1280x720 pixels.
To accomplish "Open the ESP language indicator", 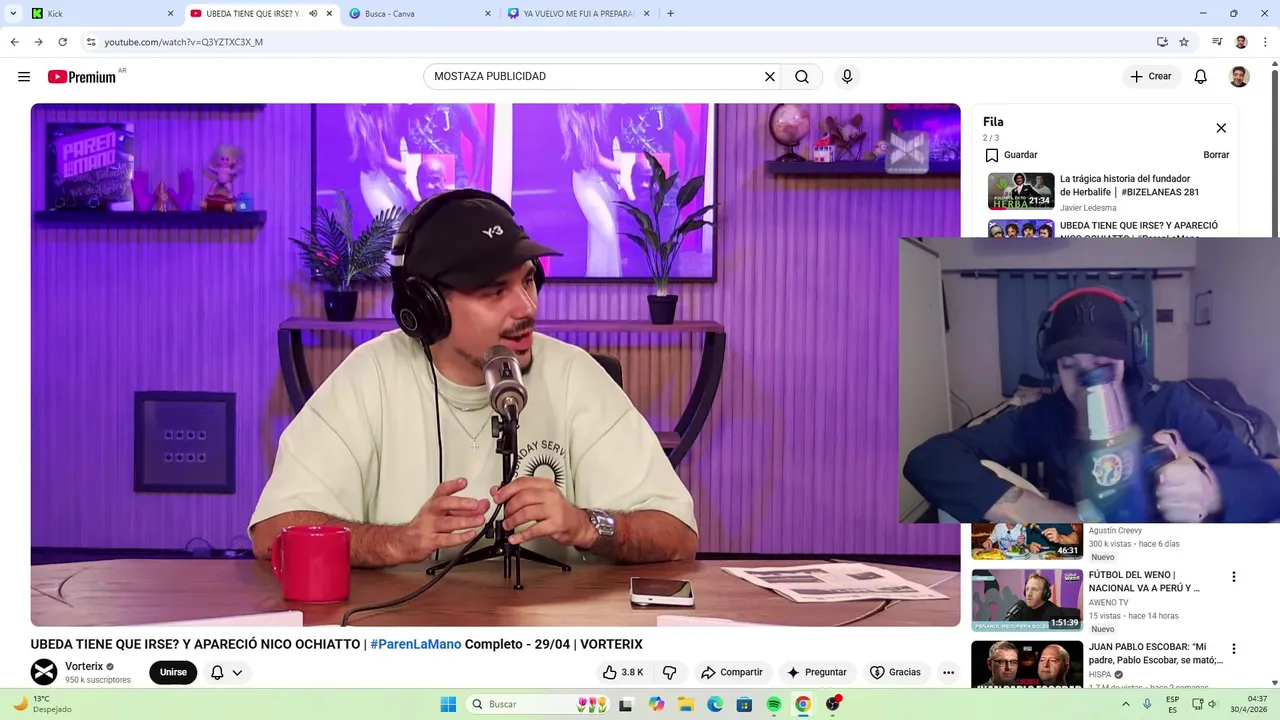I will 1172,704.
